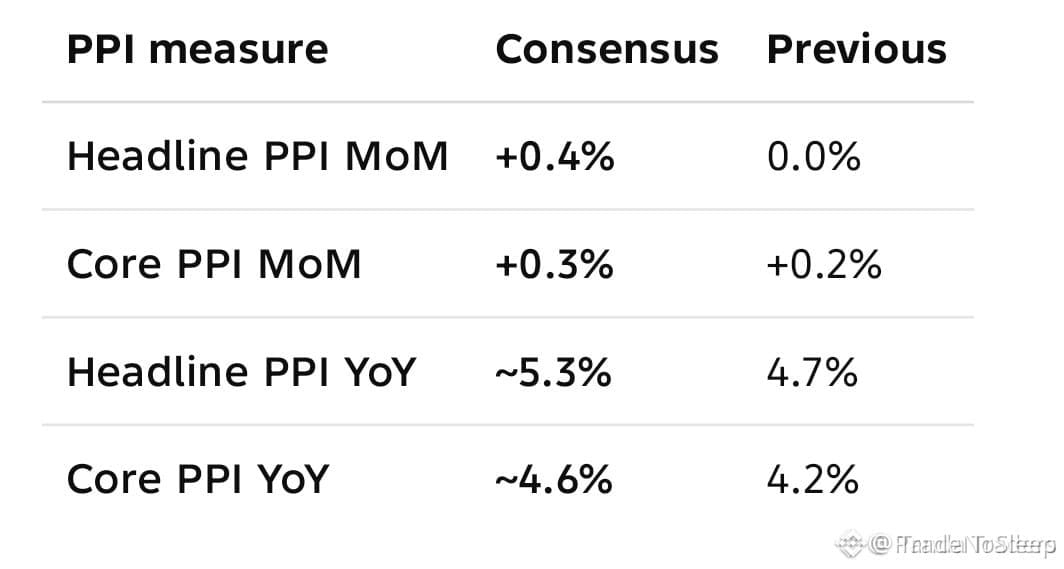The width and height of the screenshot is (1064, 569).
Task: Click the 'Headline PPI MoM' row label
Action: tap(258, 157)
